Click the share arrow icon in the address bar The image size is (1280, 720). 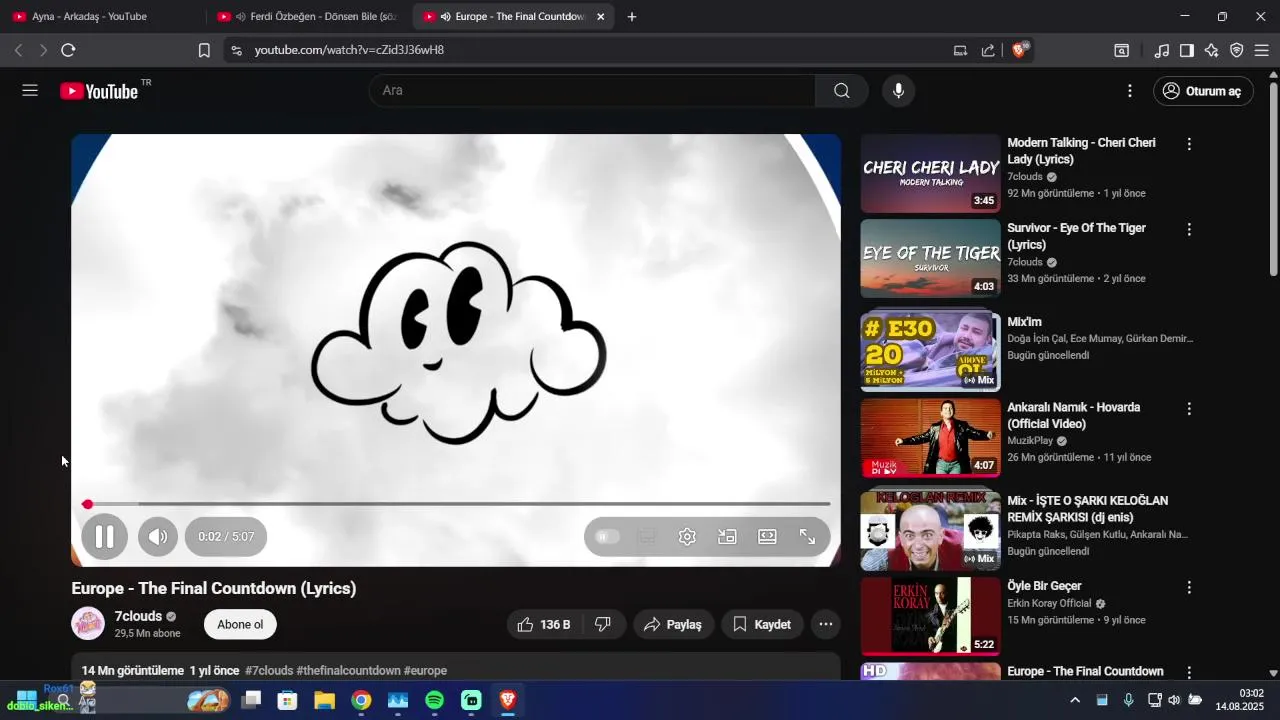click(988, 50)
